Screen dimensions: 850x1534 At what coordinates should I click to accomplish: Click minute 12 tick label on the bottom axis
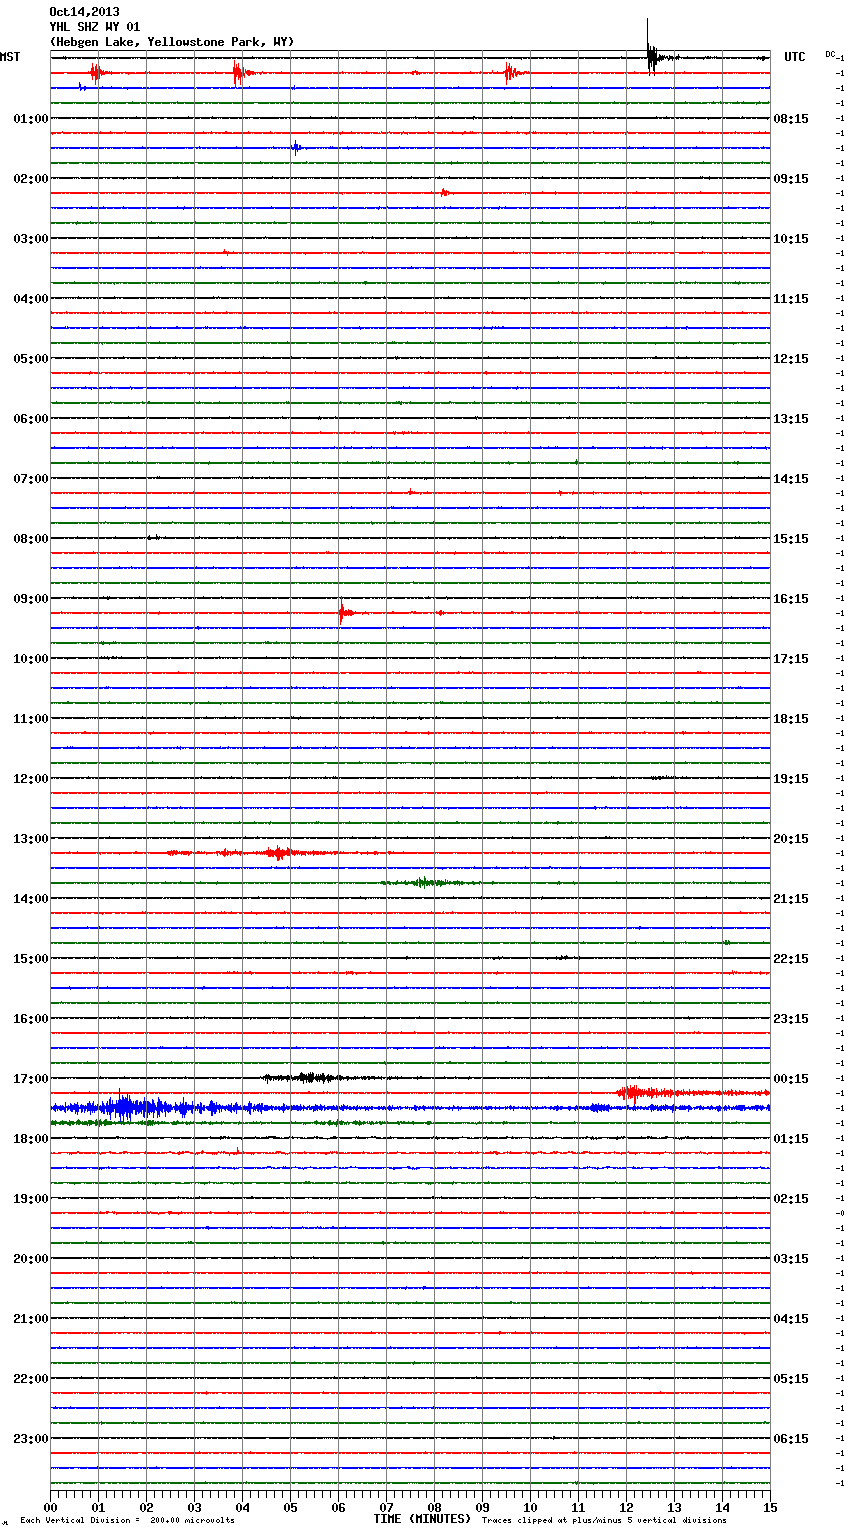click(x=626, y=1506)
